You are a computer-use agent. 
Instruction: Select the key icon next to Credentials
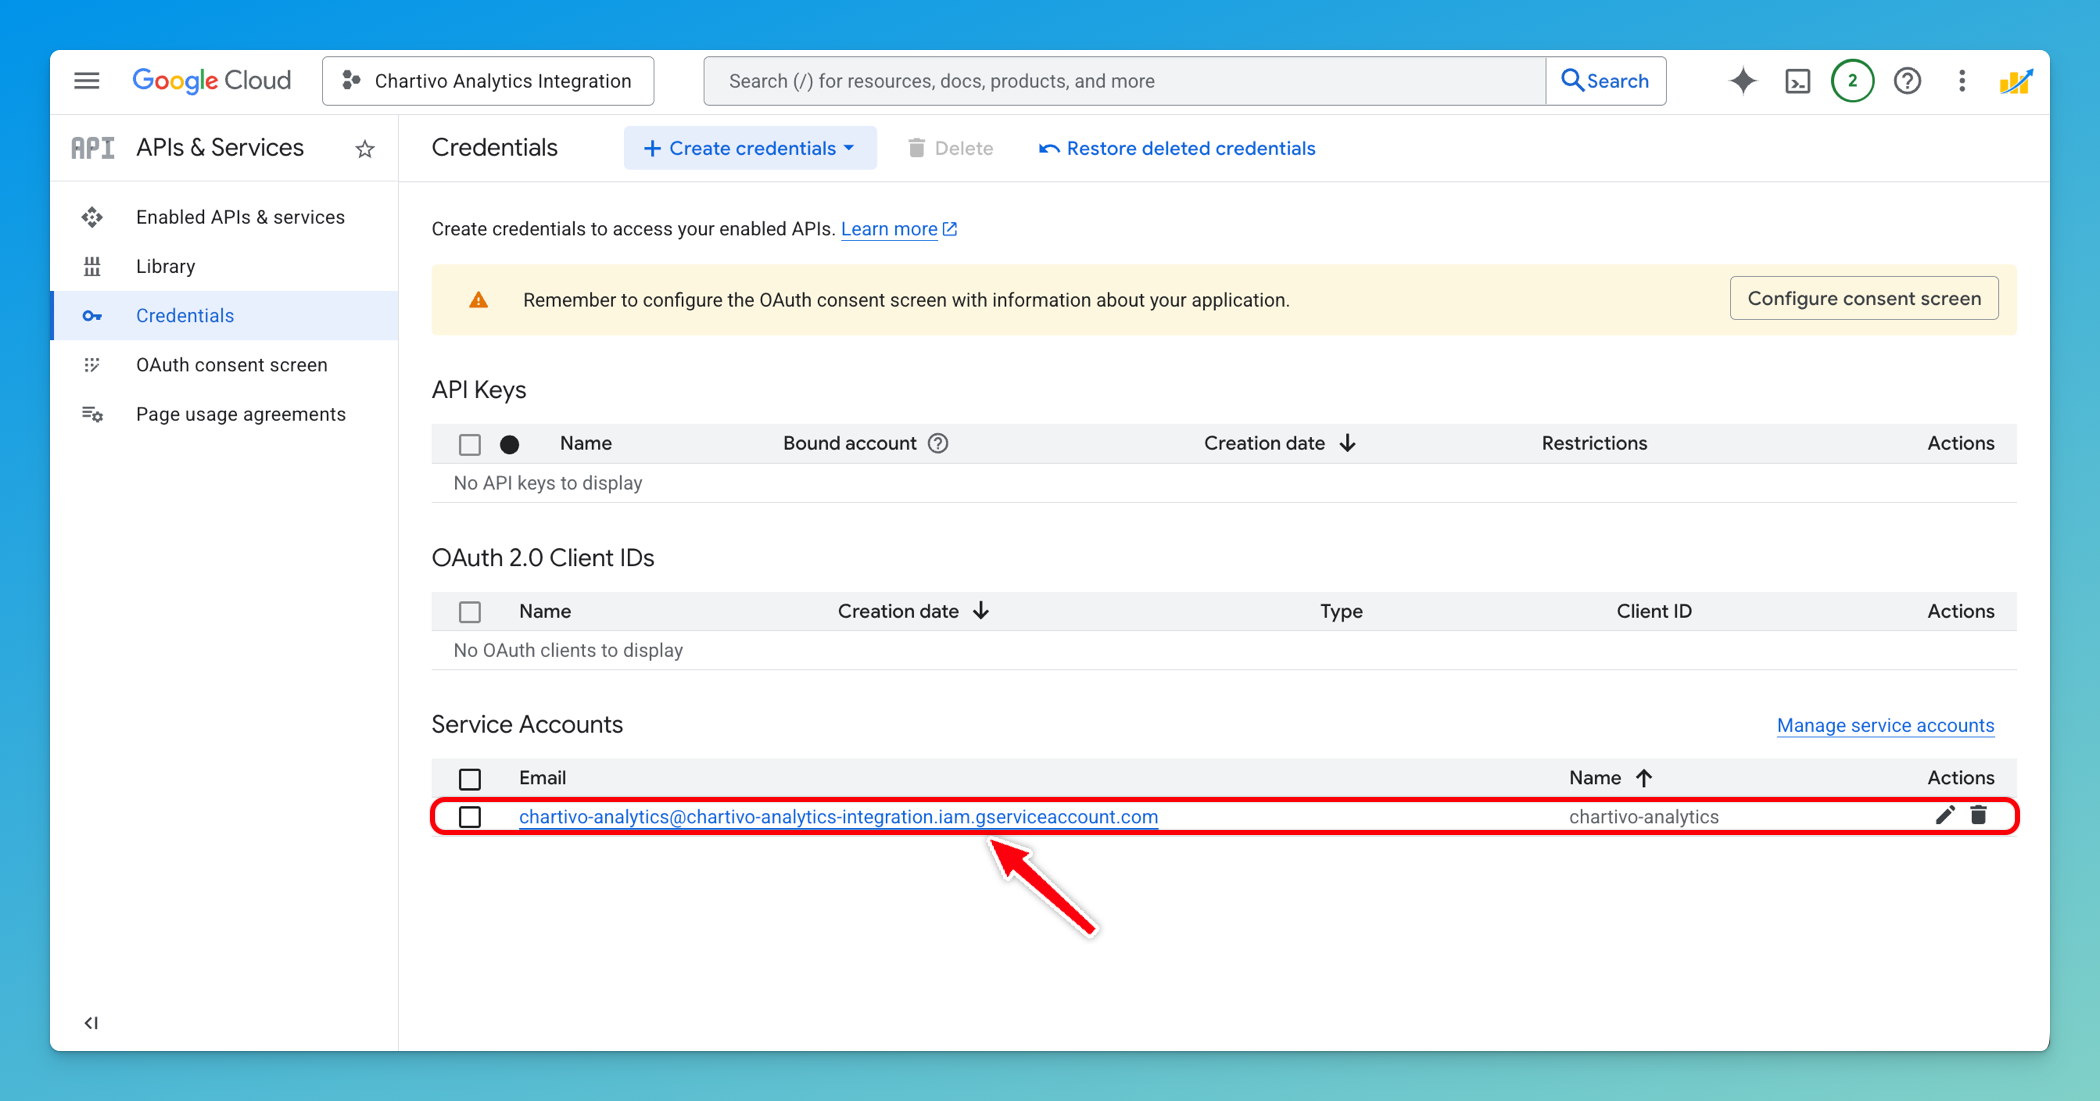[x=92, y=315]
